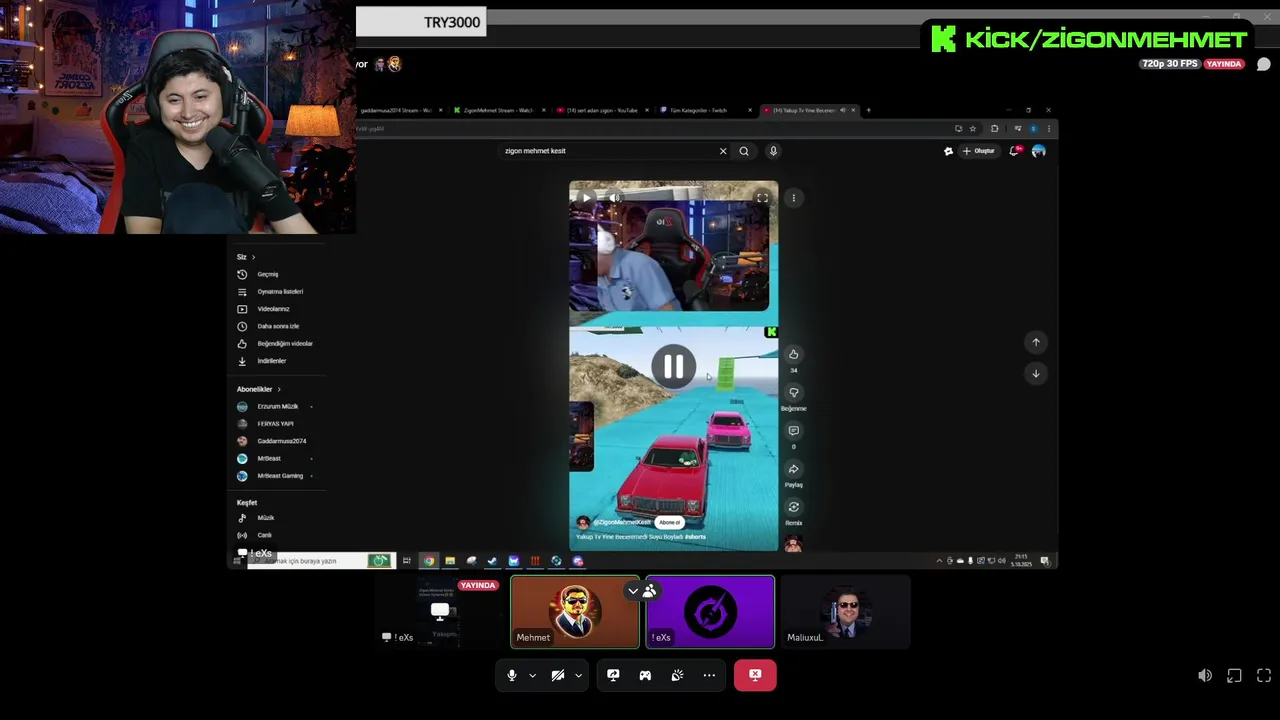The height and width of the screenshot is (720, 1280).
Task: Open File Explorer from the taskbar
Action: point(450,561)
